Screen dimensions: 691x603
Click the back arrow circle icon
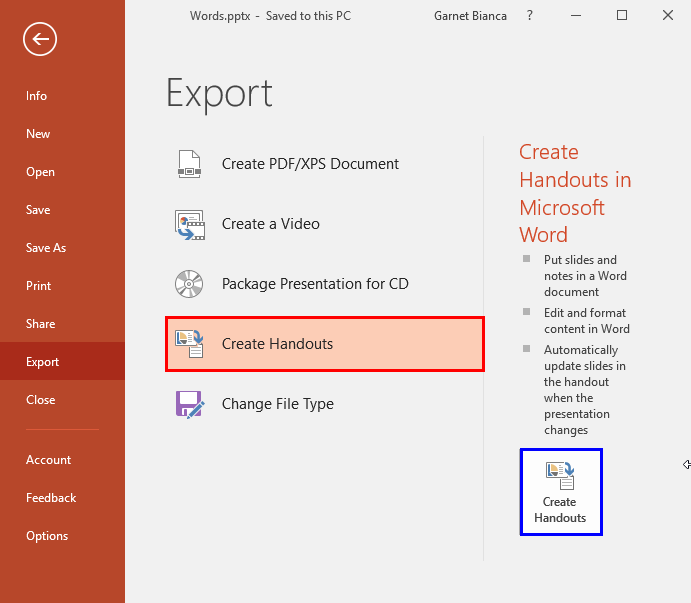coord(40,39)
